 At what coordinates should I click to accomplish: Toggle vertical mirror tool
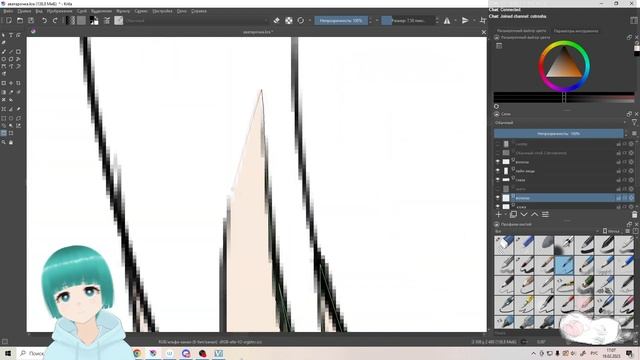pos(465,20)
